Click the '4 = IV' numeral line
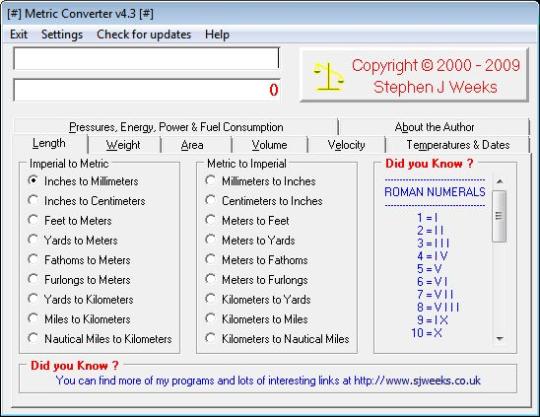This screenshot has height=417, width=540. pyautogui.click(x=432, y=256)
